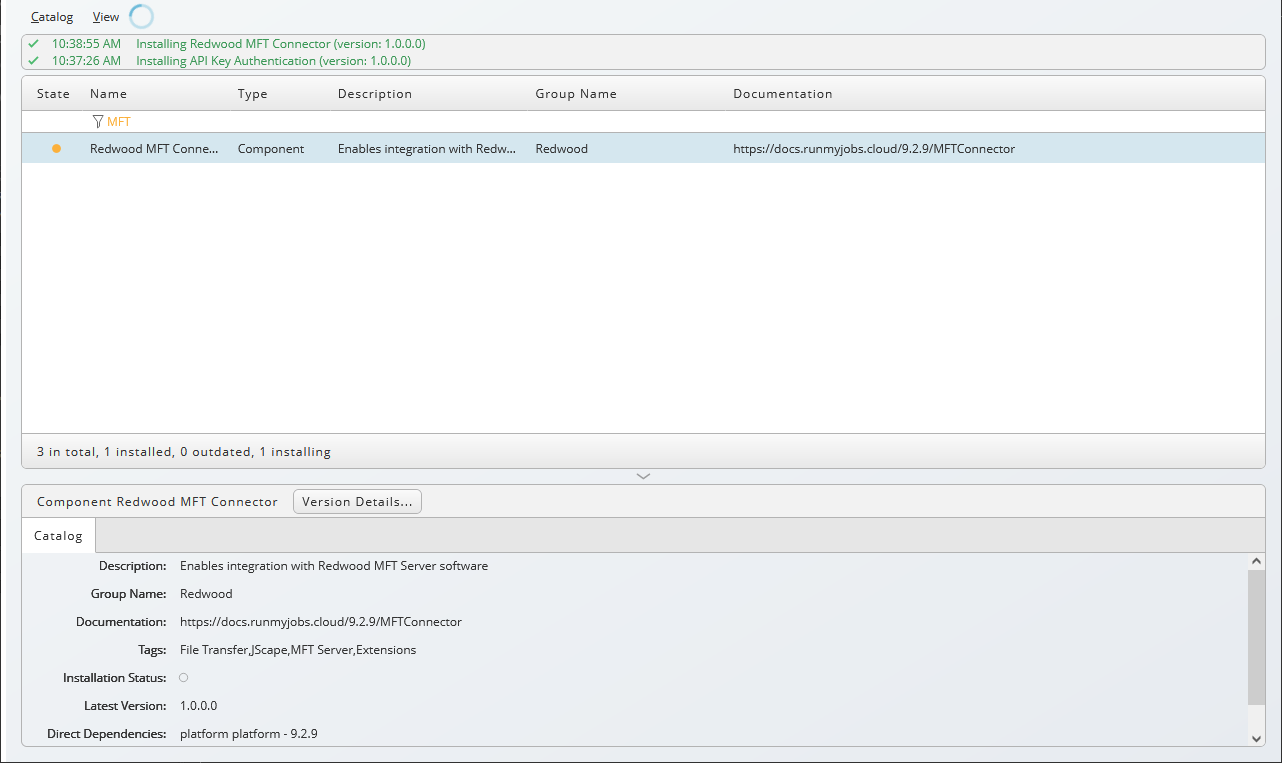
Task: Click the documentation URL in the table row
Action: pyautogui.click(x=874, y=149)
